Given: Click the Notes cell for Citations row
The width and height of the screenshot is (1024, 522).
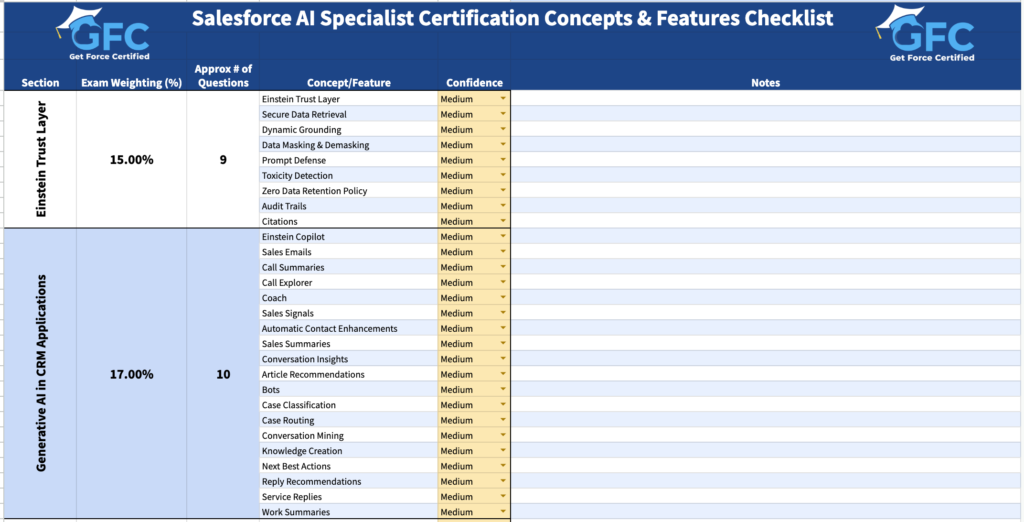Looking at the screenshot, I should 765,221.
